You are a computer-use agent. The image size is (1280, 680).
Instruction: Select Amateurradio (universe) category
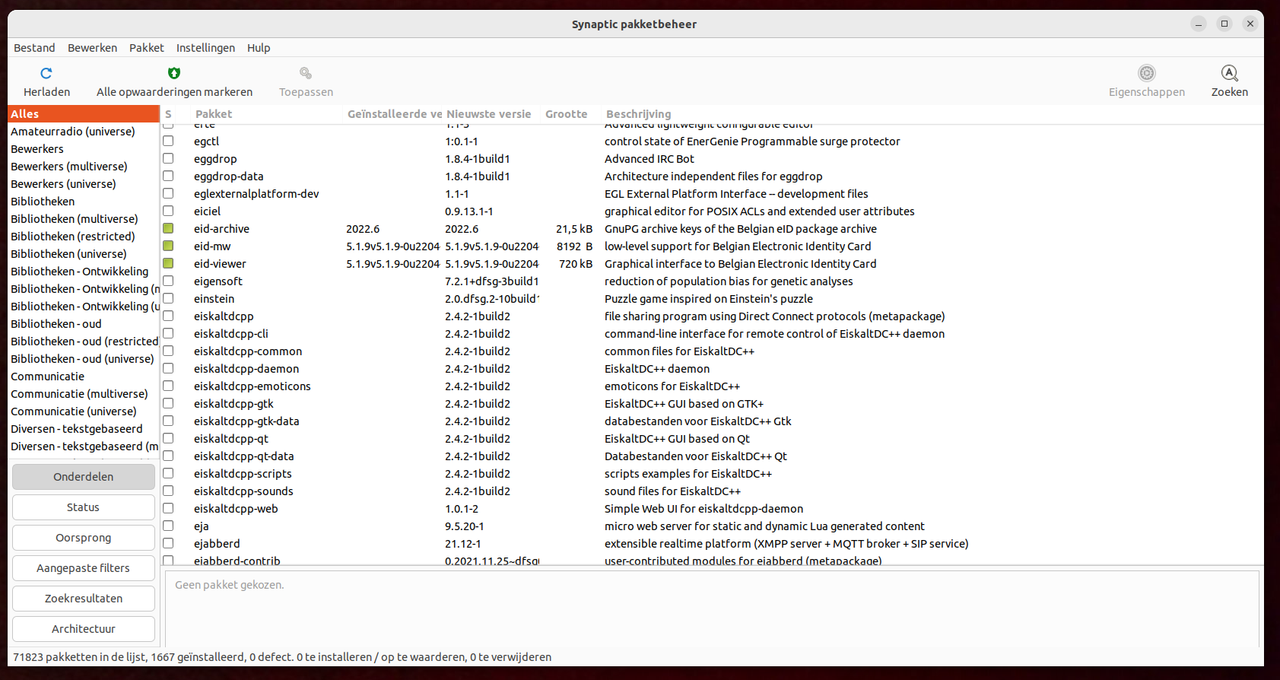[x=83, y=132]
